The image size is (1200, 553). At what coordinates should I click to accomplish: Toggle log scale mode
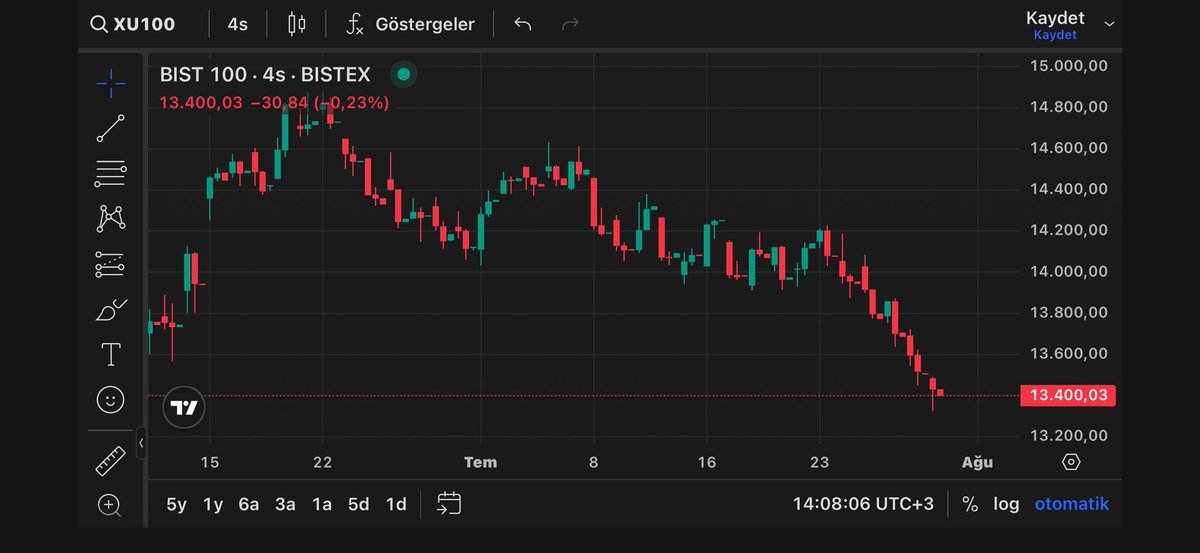click(1006, 505)
